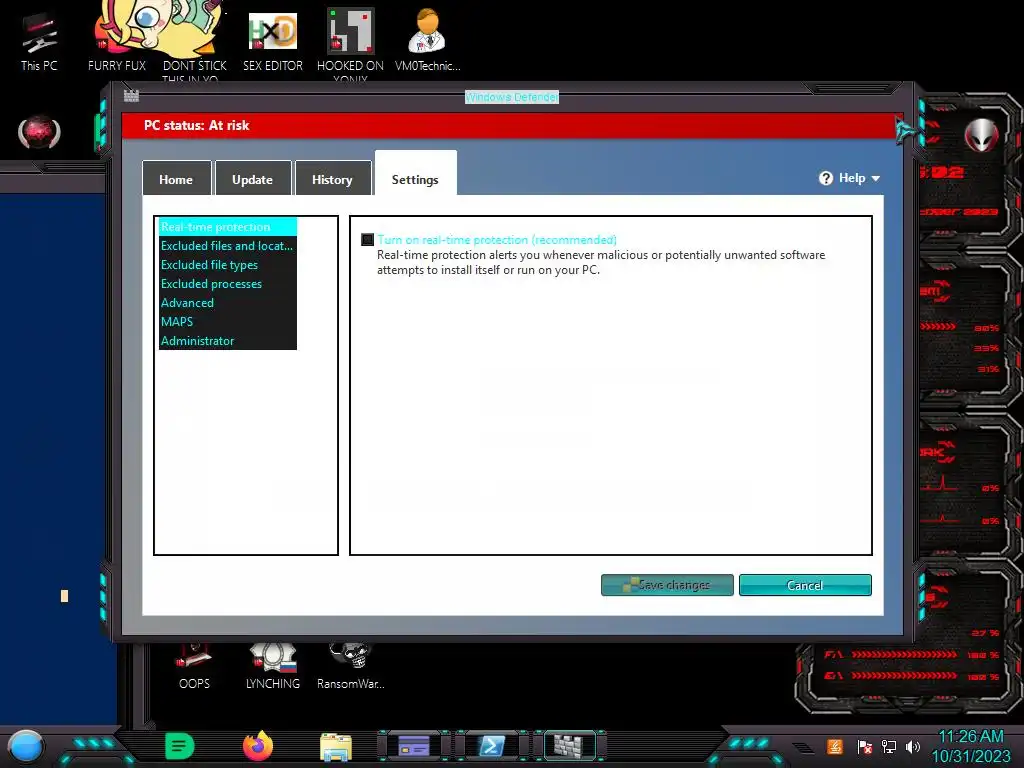
Task: Select the Settings tab
Action: (415, 175)
